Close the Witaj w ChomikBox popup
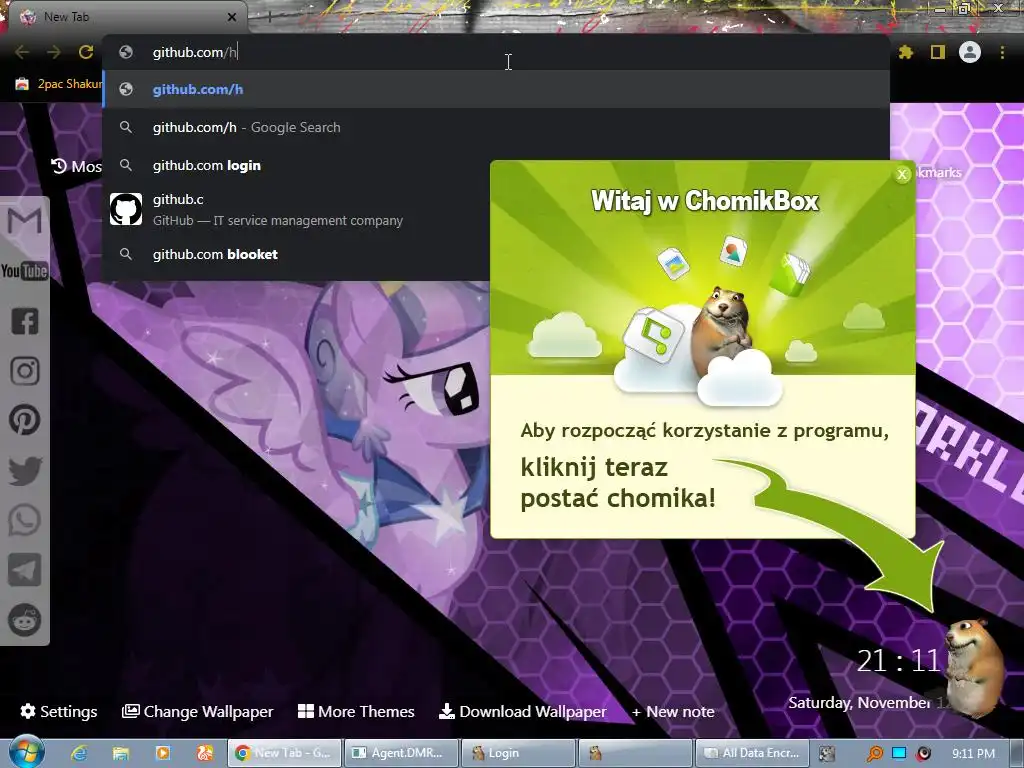This screenshot has width=1024, height=768. (x=902, y=174)
